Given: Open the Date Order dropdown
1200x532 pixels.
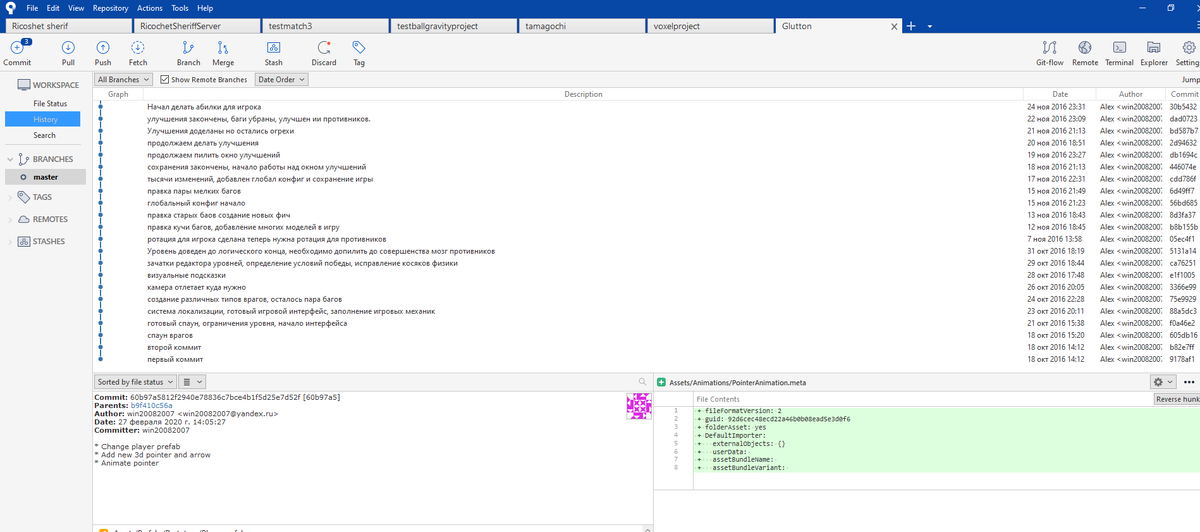Looking at the screenshot, I should [x=281, y=79].
